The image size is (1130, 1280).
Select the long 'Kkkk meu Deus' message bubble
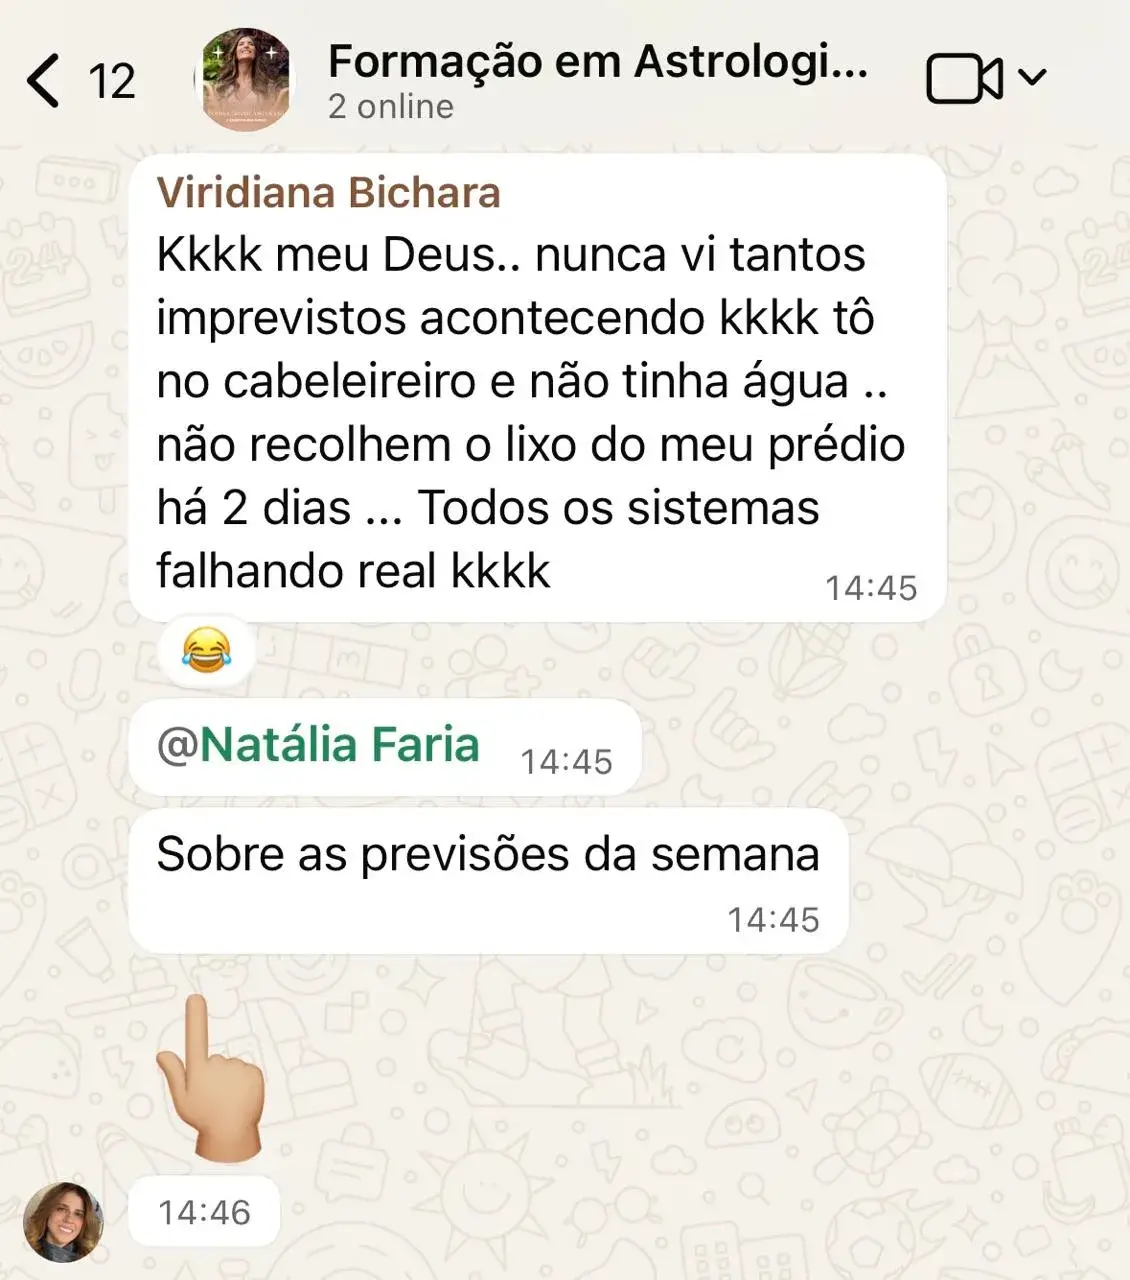(x=537, y=388)
